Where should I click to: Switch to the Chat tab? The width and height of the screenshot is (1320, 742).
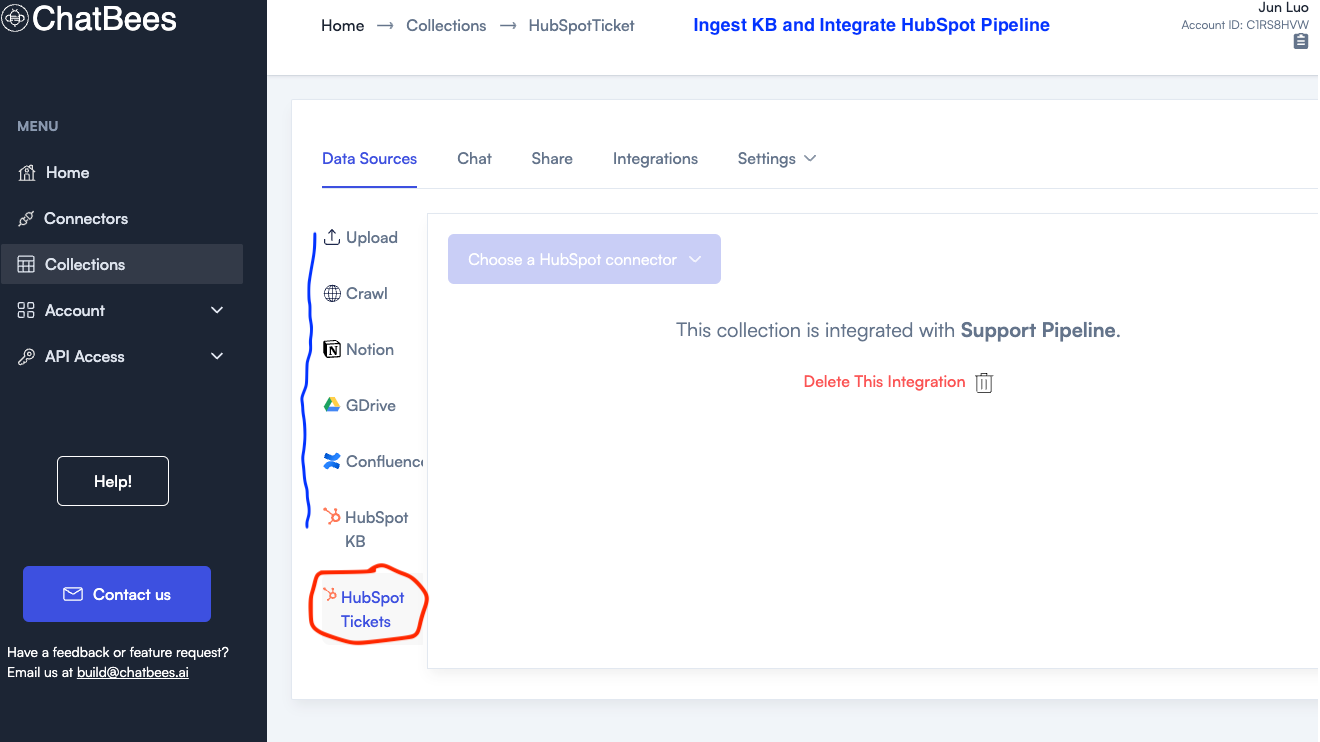click(x=474, y=158)
